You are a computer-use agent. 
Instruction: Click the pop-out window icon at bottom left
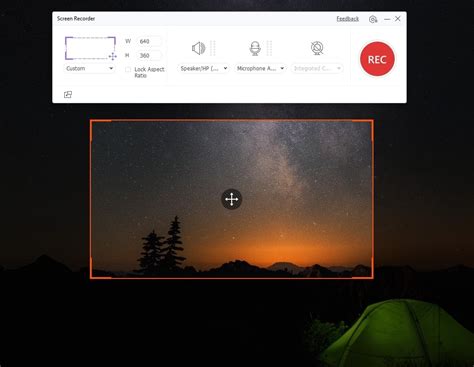coord(68,95)
